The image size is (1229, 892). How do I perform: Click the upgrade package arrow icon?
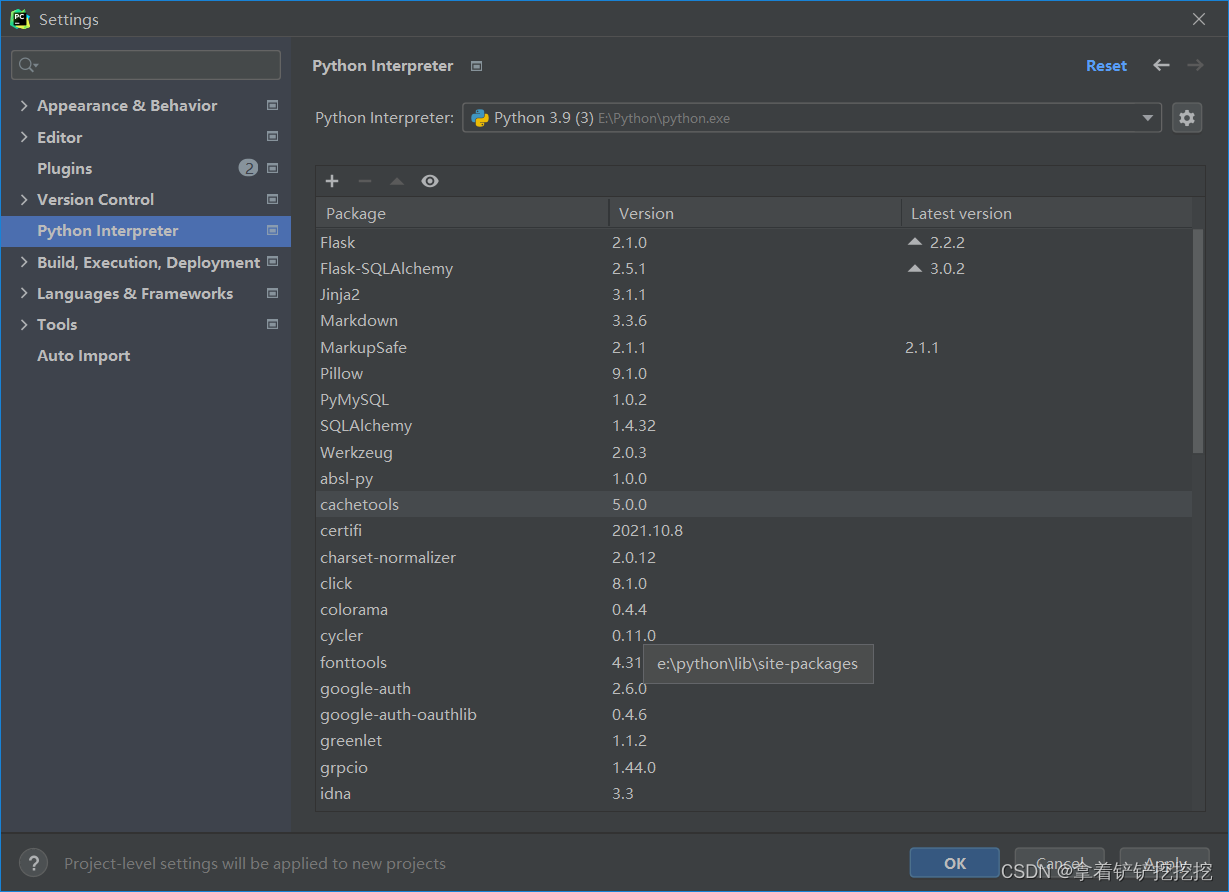(x=397, y=181)
